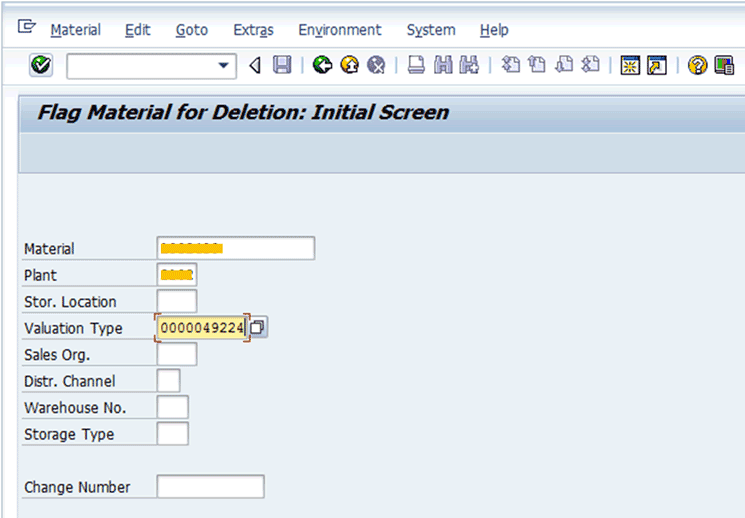745x518 pixels.
Task: Click the Generate Shortcut icon
Action: 657,66
